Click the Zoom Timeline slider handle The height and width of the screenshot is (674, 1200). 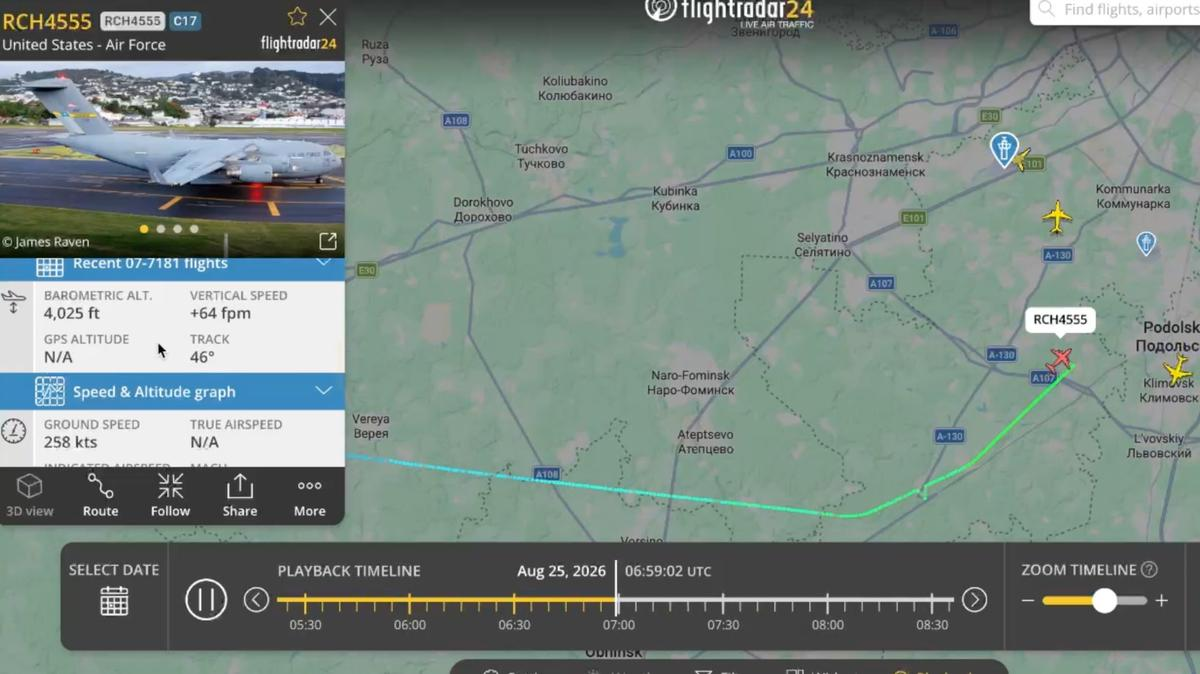coord(1104,600)
